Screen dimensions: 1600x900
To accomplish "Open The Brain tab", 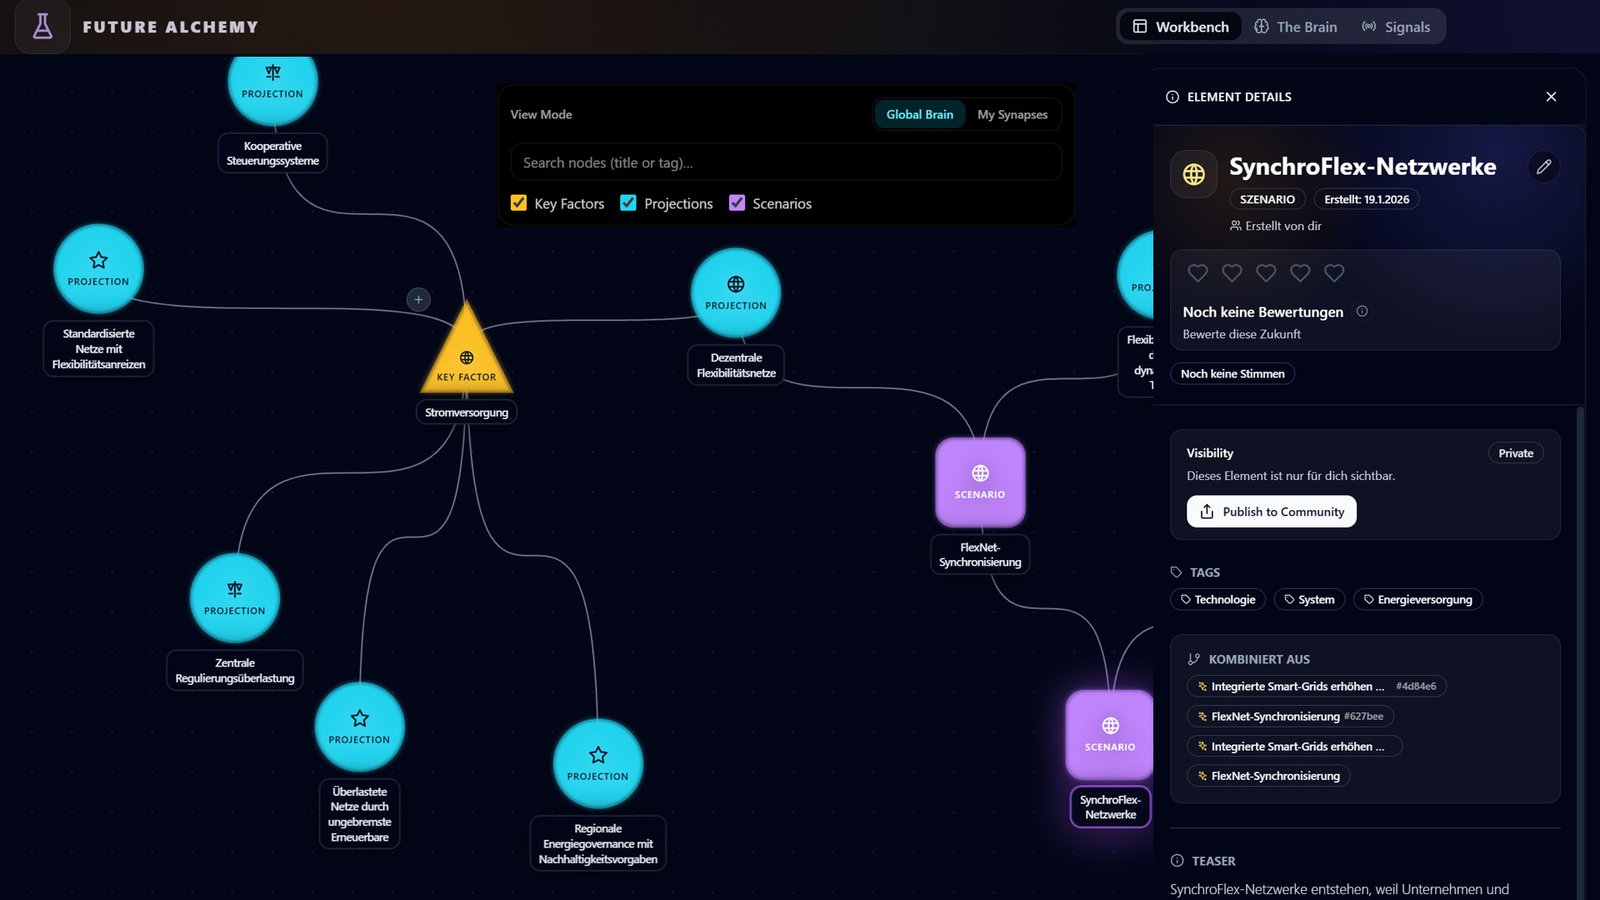I will point(1295,27).
